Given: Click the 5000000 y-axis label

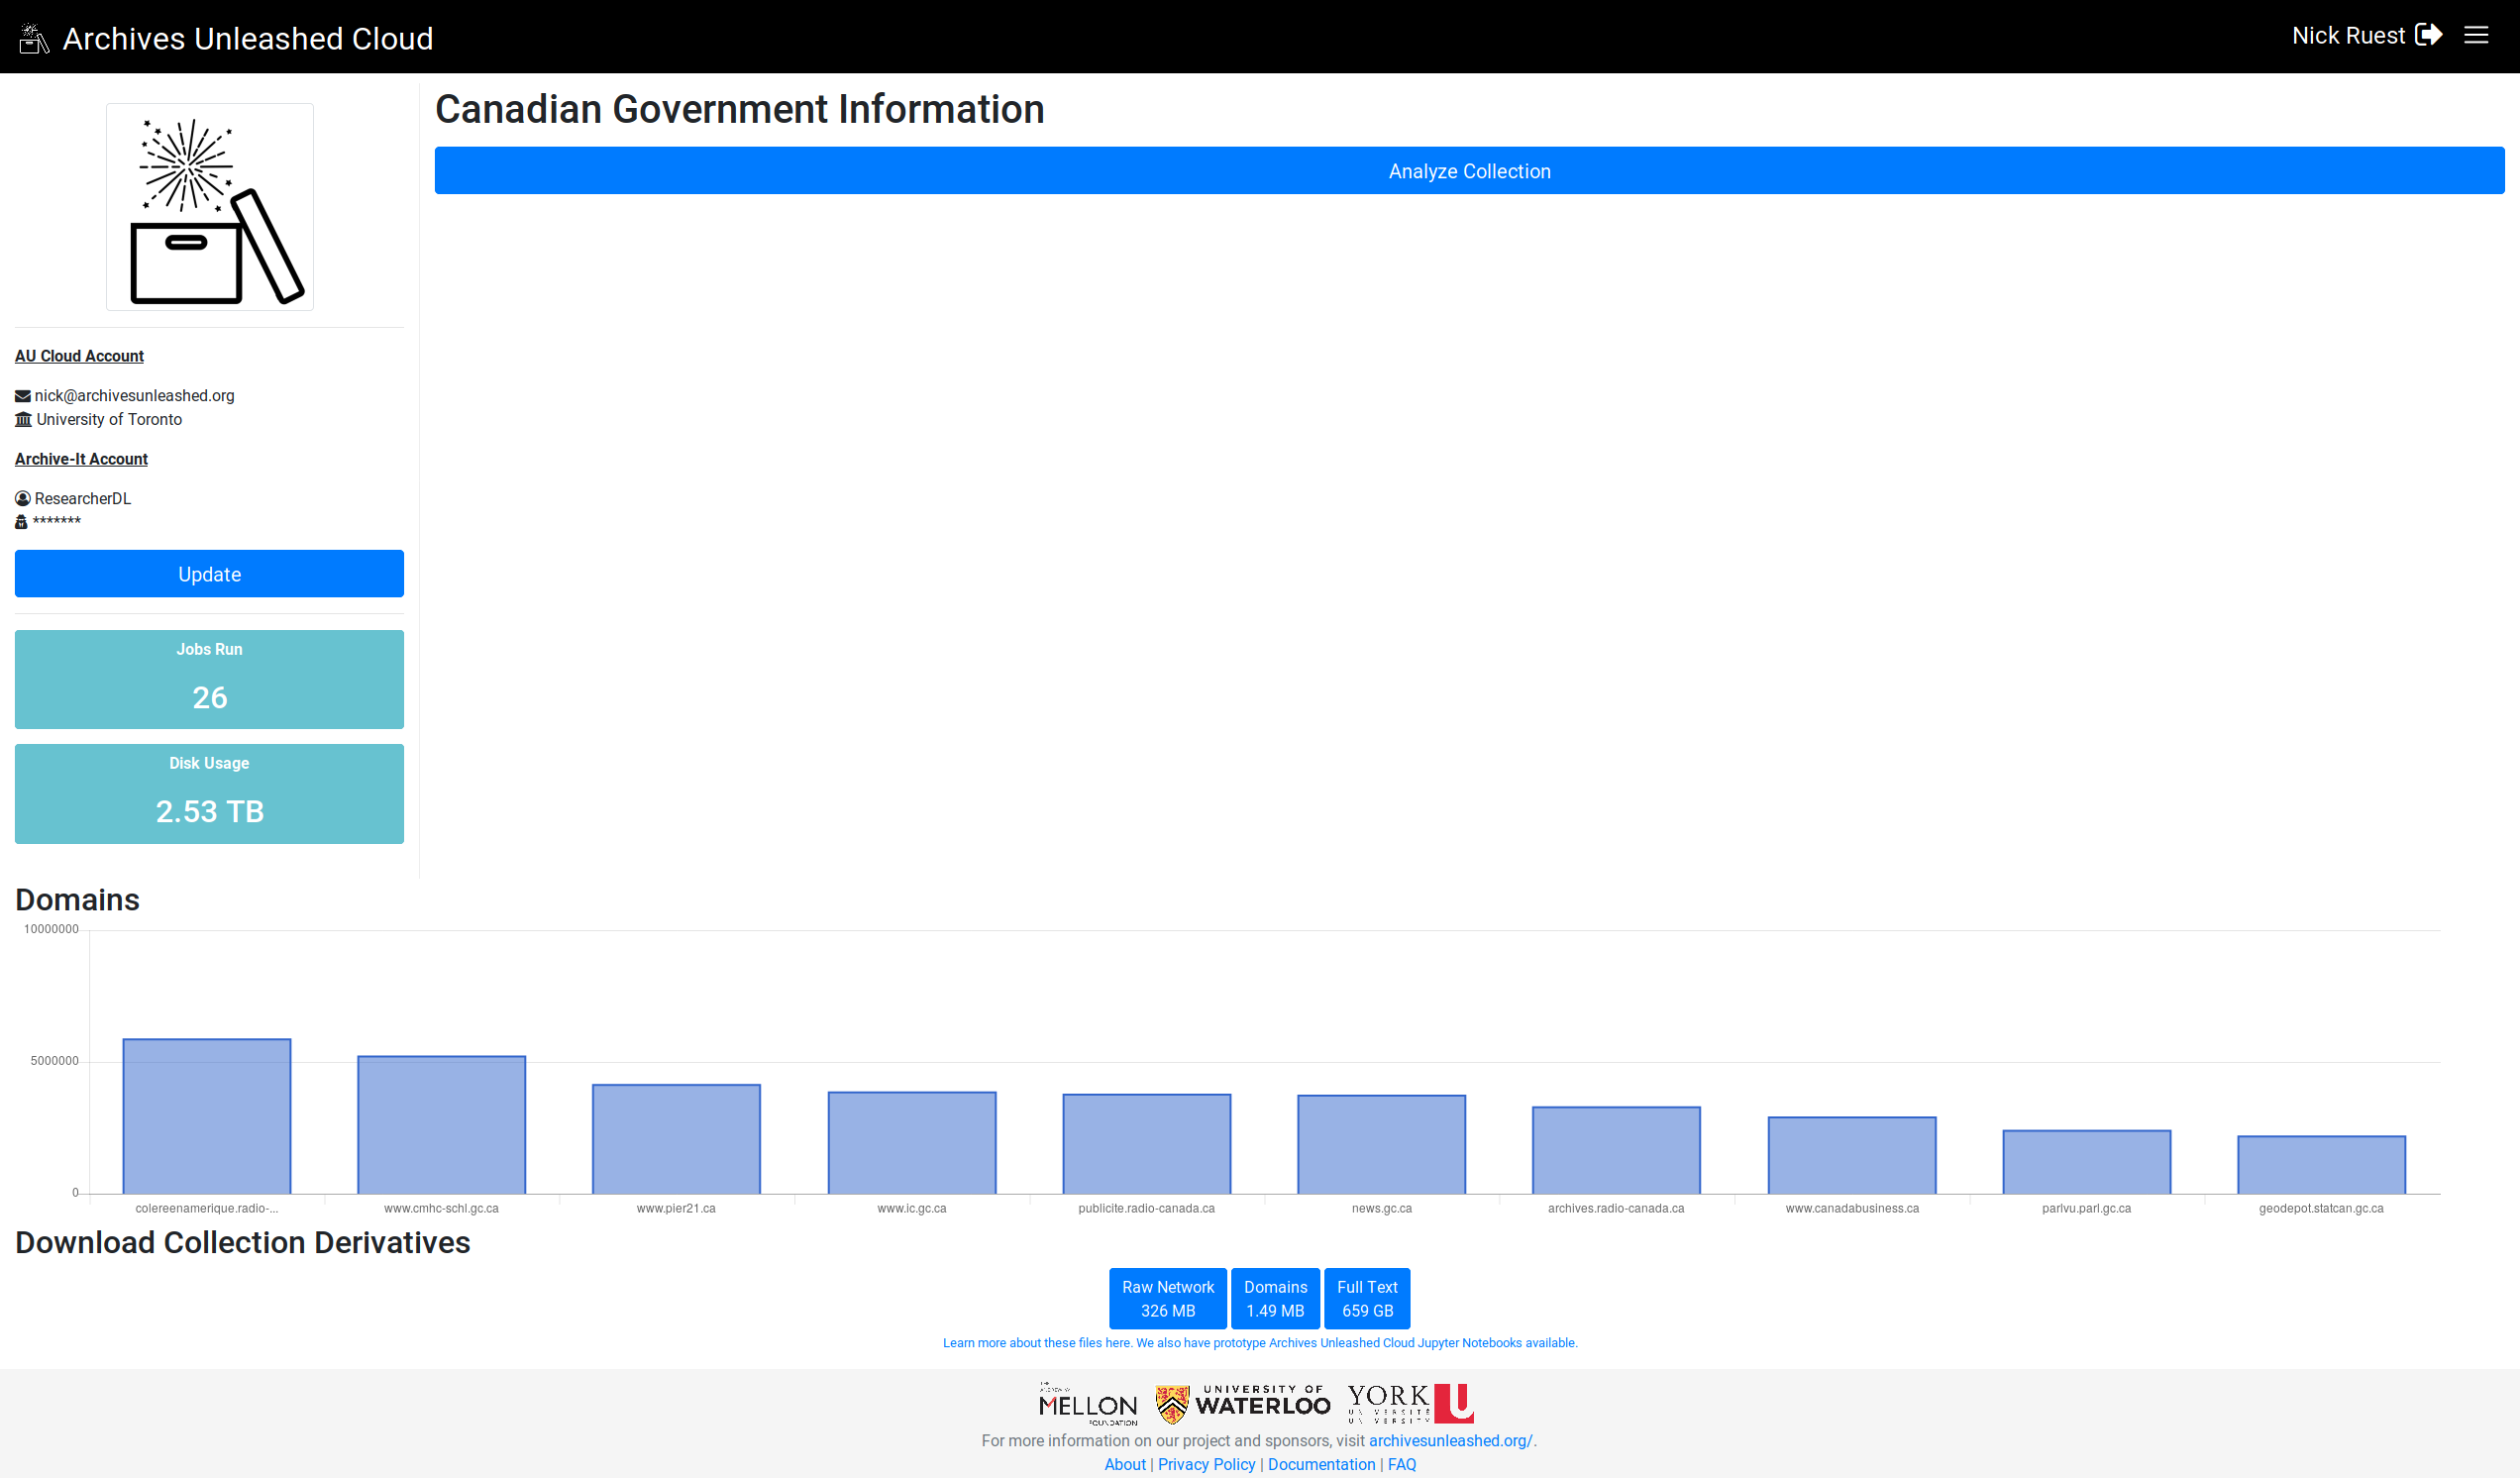Looking at the screenshot, I should (54, 1061).
